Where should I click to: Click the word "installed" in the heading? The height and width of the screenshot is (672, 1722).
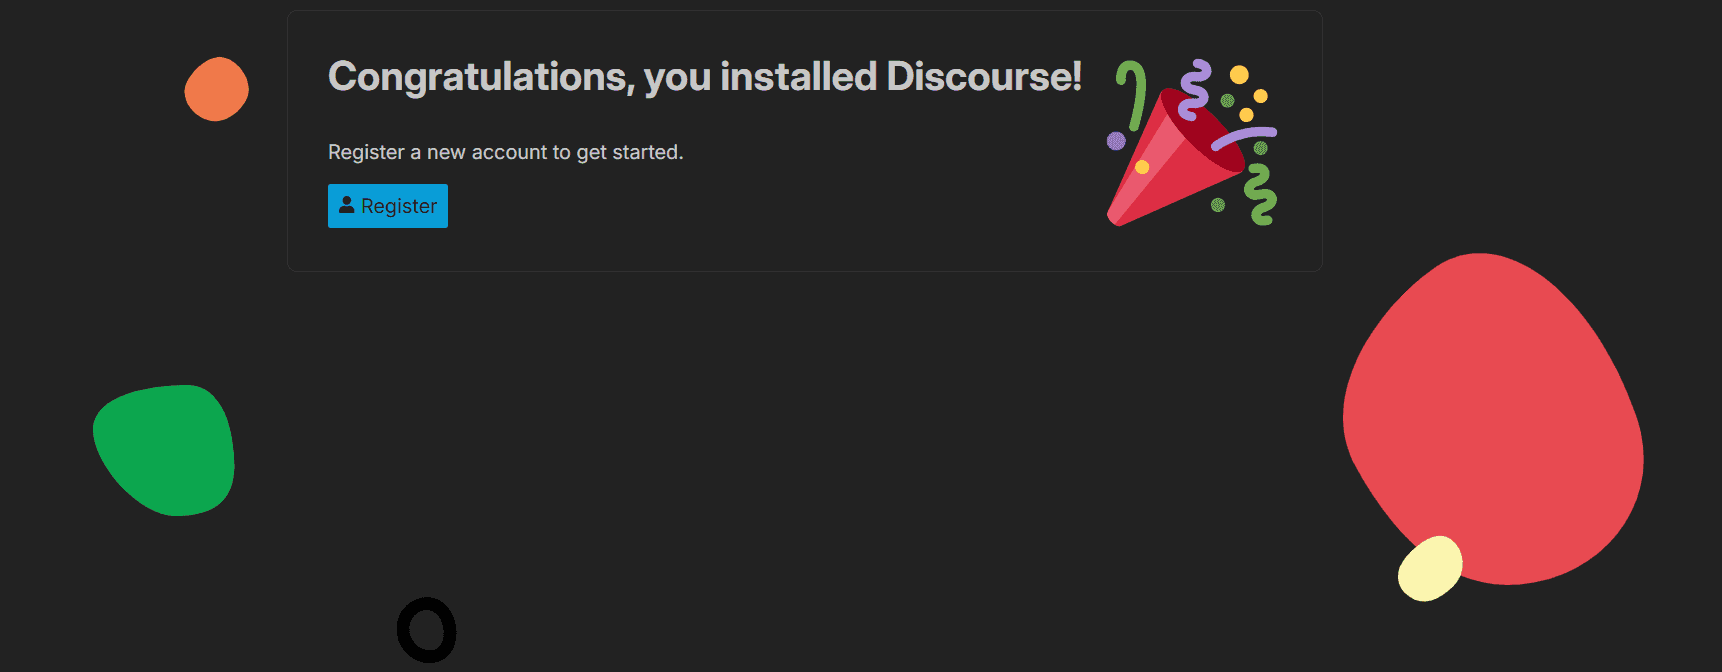(x=798, y=77)
